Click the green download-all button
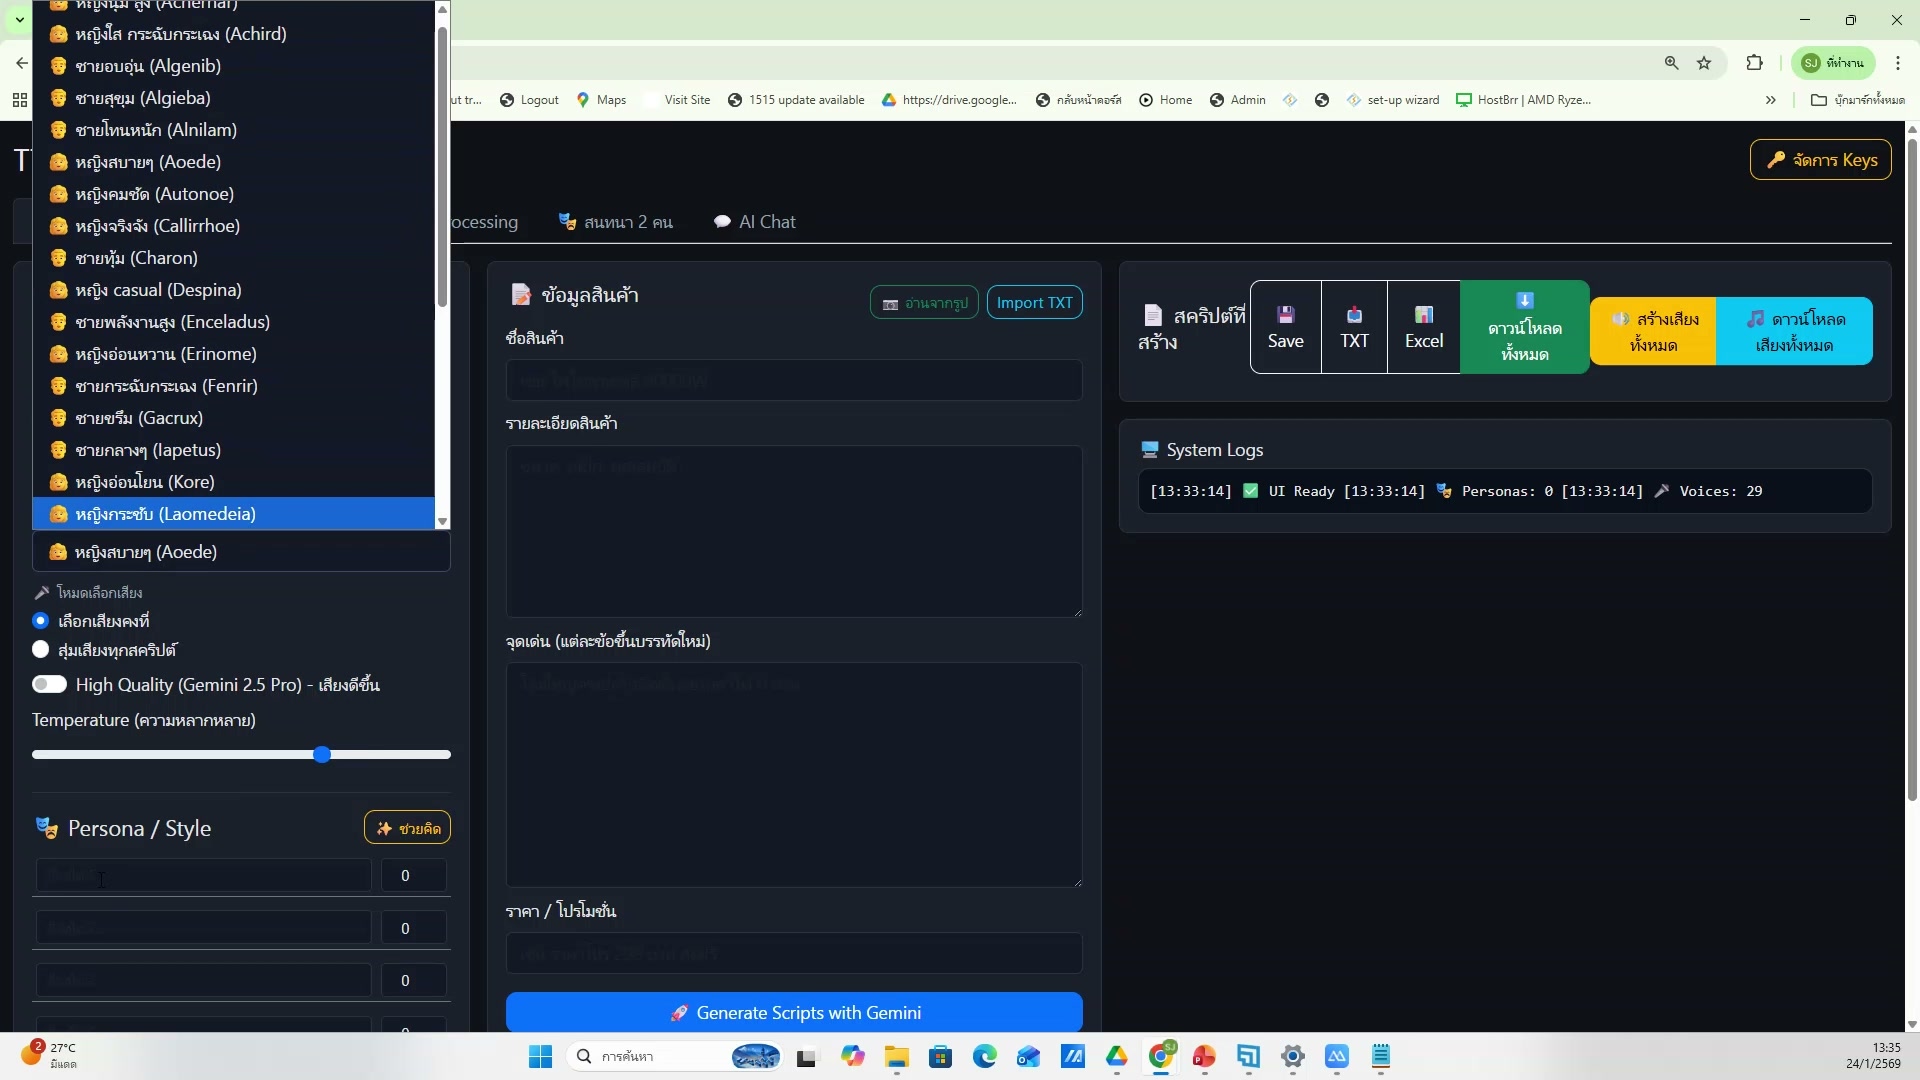The width and height of the screenshot is (1920, 1080). [x=1524, y=327]
